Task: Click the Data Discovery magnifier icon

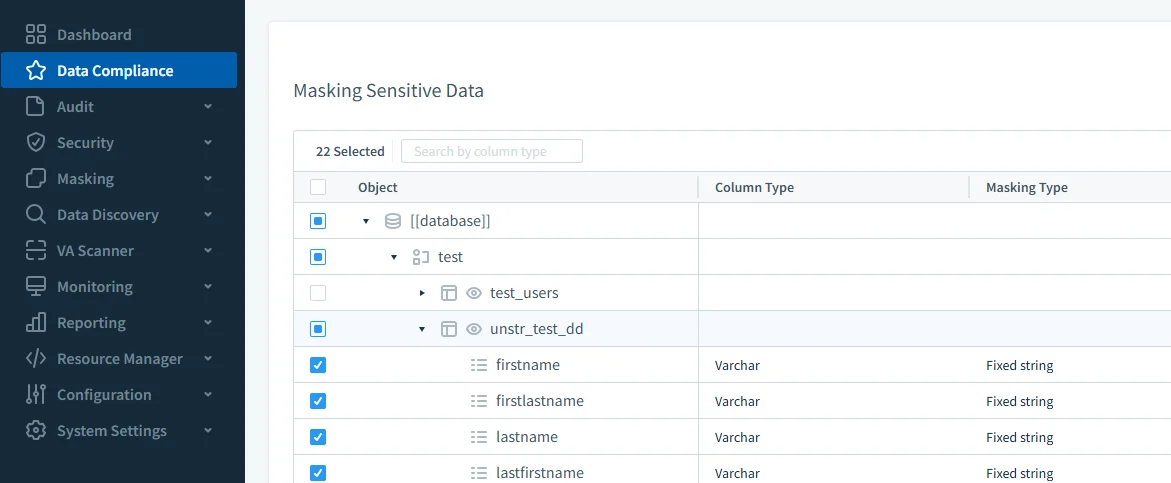Action: [36, 215]
